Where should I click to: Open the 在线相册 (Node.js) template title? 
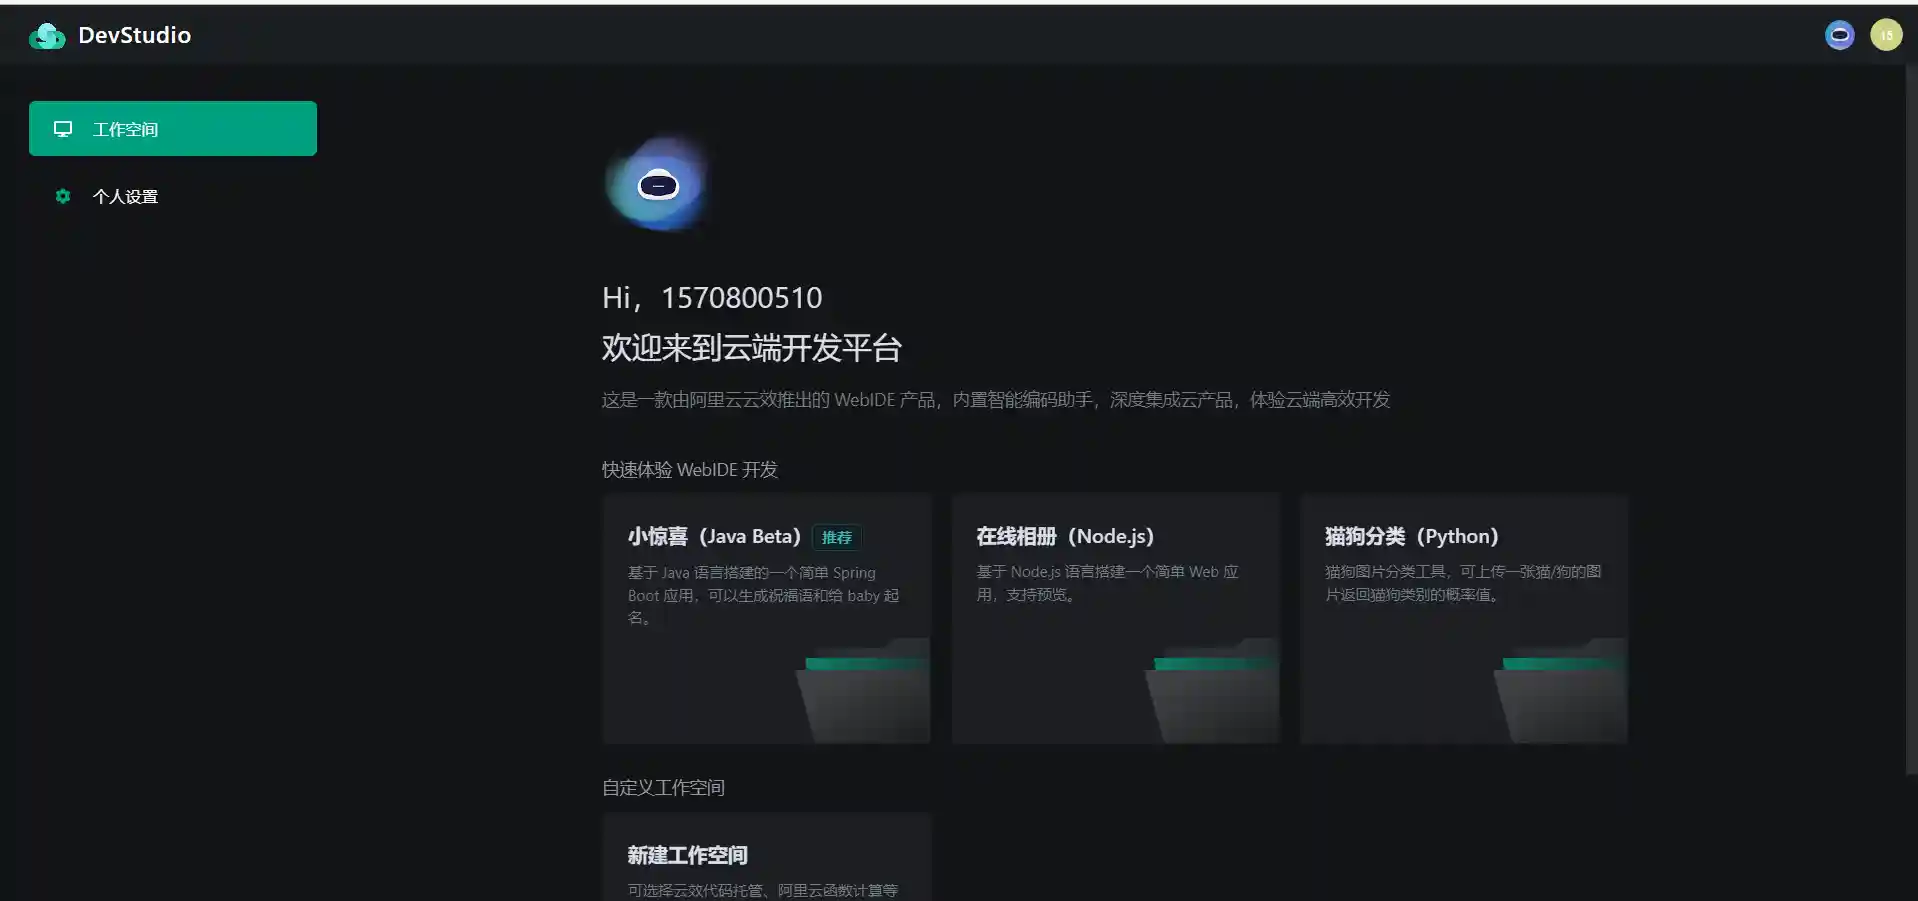click(x=1065, y=537)
